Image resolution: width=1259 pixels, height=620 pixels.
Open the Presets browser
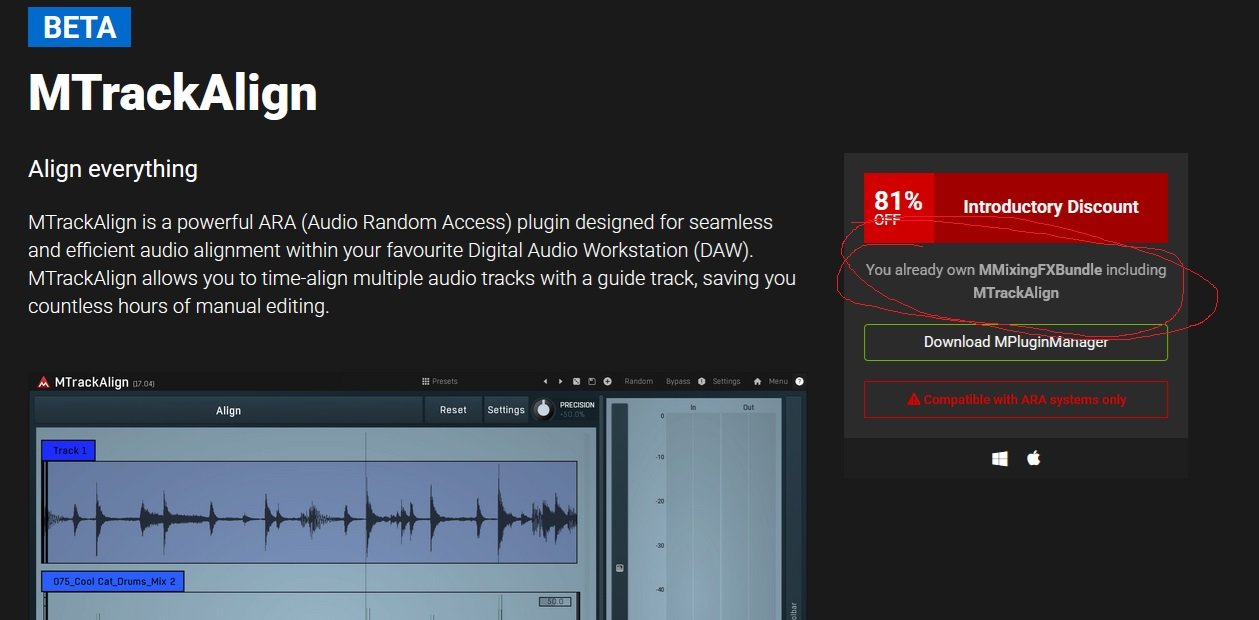pyautogui.click(x=440, y=381)
